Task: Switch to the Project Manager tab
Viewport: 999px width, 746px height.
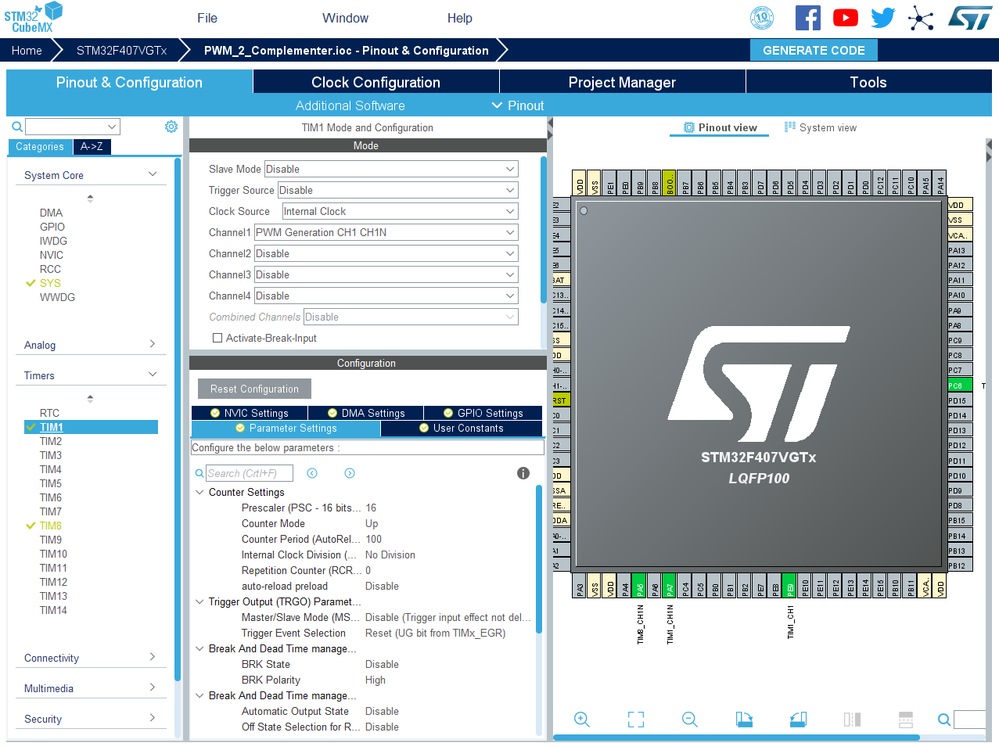Action: pos(622,82)
